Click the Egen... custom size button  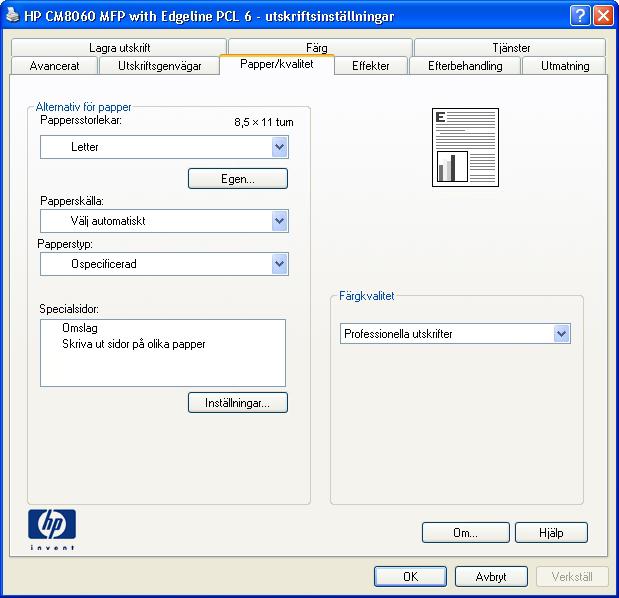[x=238, y=179]
